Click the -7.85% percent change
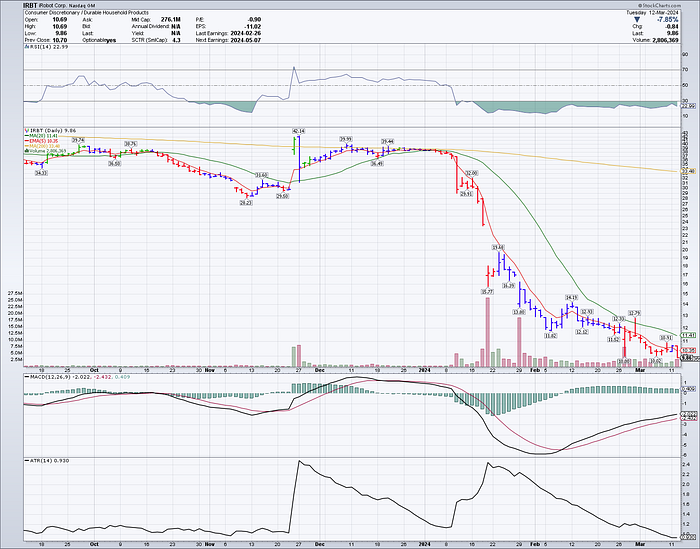This screenshot has width=700, height=549. pos(668,20)
